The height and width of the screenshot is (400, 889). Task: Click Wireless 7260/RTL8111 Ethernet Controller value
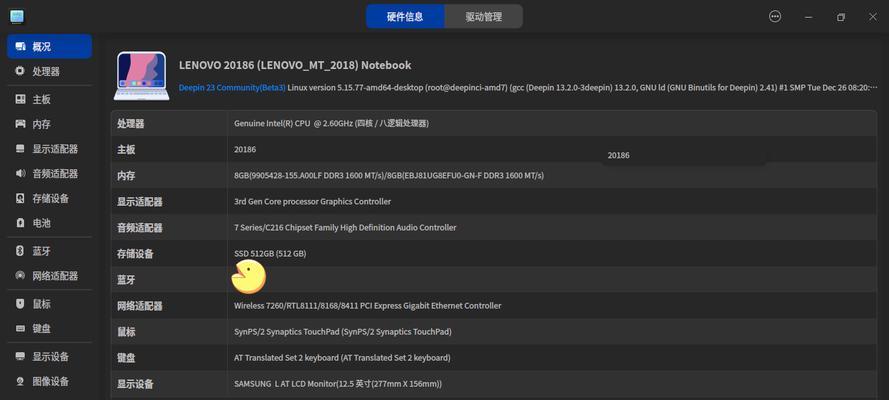point(367,306)
